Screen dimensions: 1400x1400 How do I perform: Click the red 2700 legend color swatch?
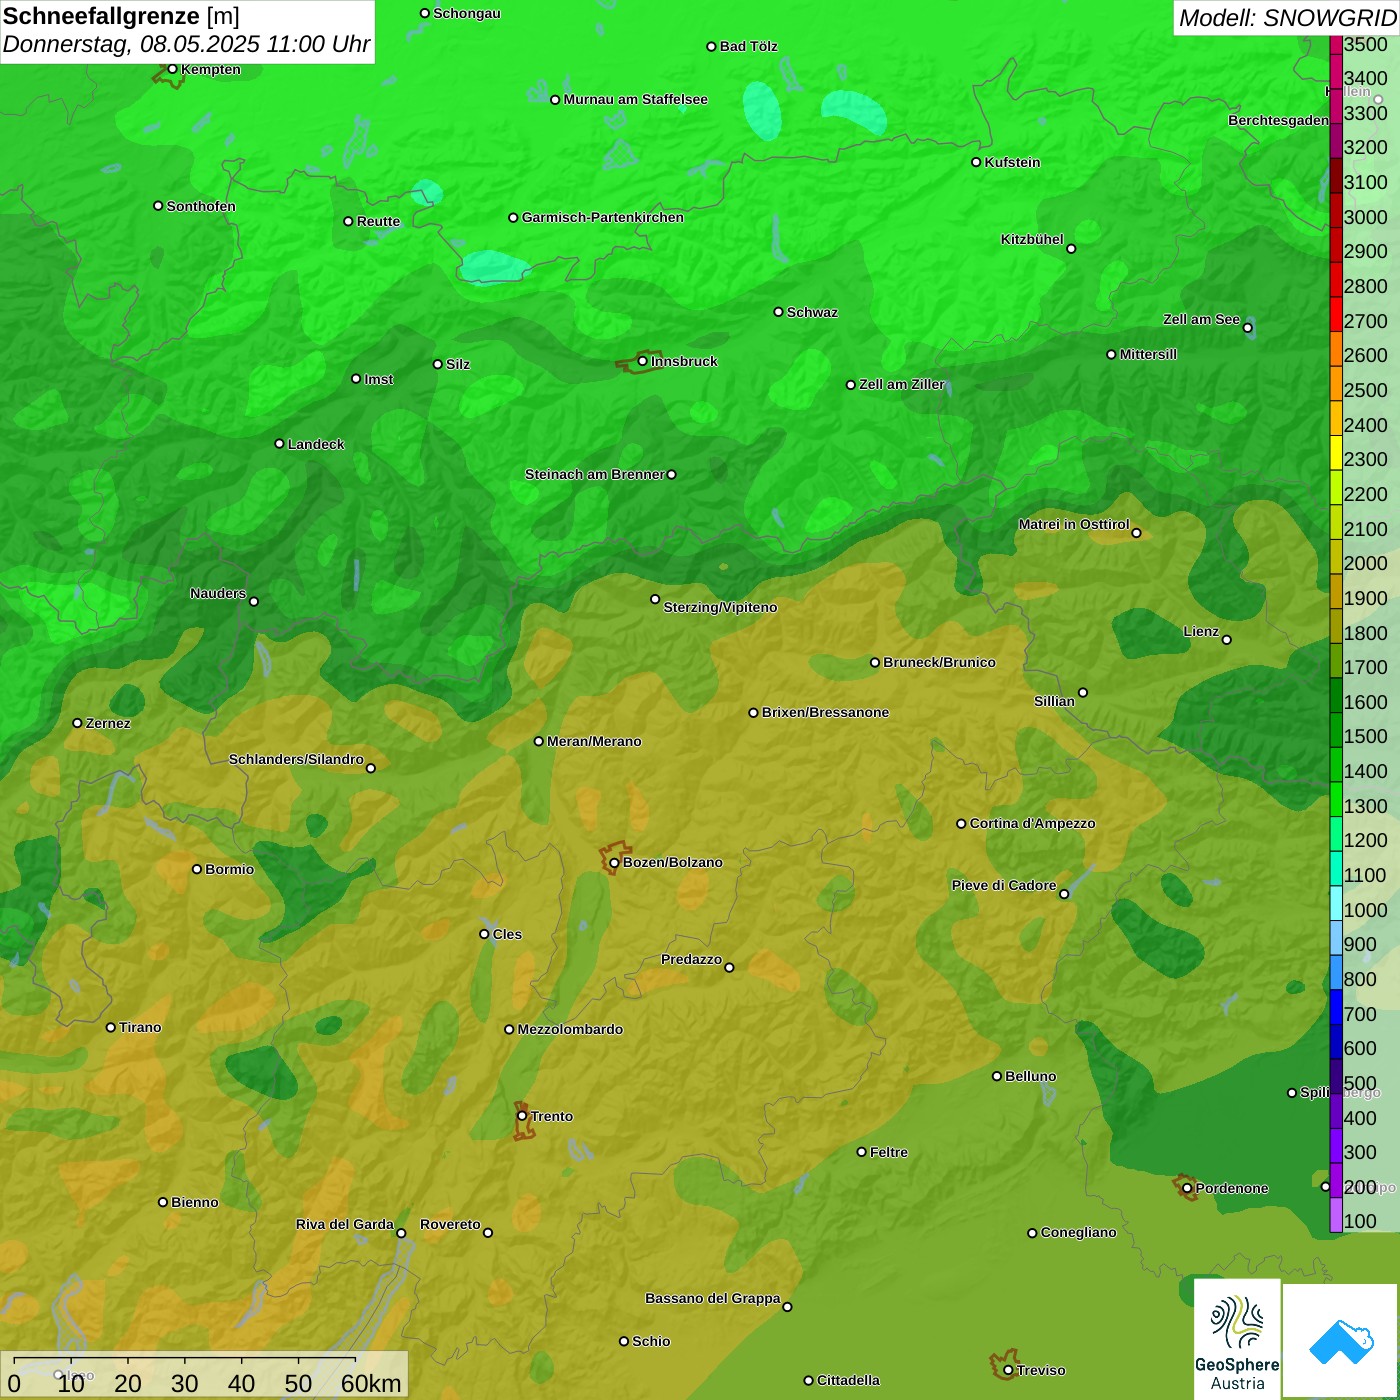pyautogui.click(x=1335, y=314)
